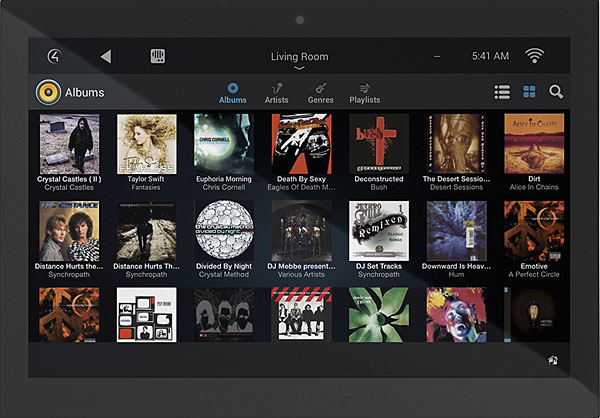Open Death By Sexy album cover
The width and height of the screenshot is (600, 418).
pyautogui.click(x=302, y=144)
